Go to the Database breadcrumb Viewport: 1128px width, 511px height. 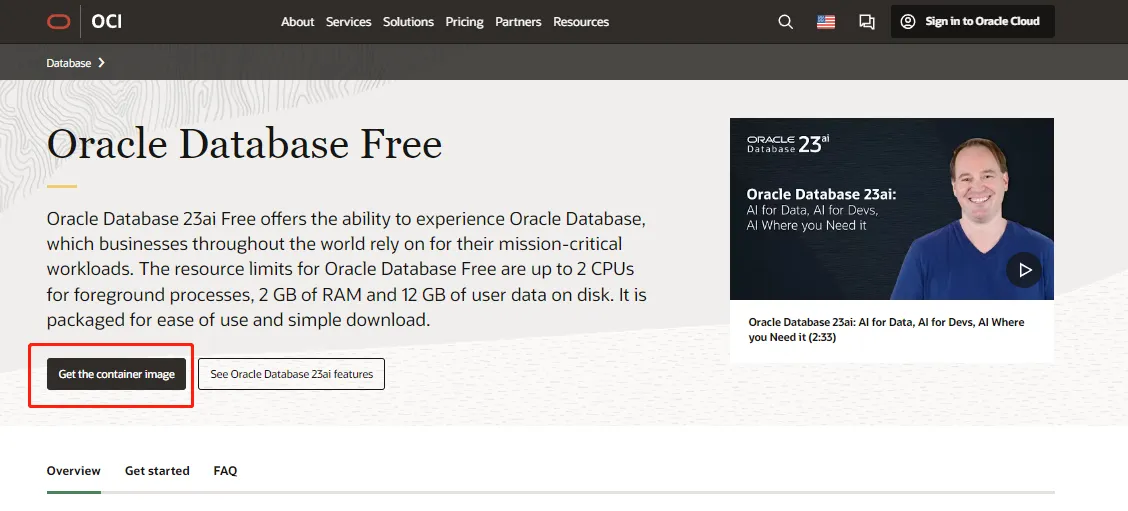coord(68,63)
